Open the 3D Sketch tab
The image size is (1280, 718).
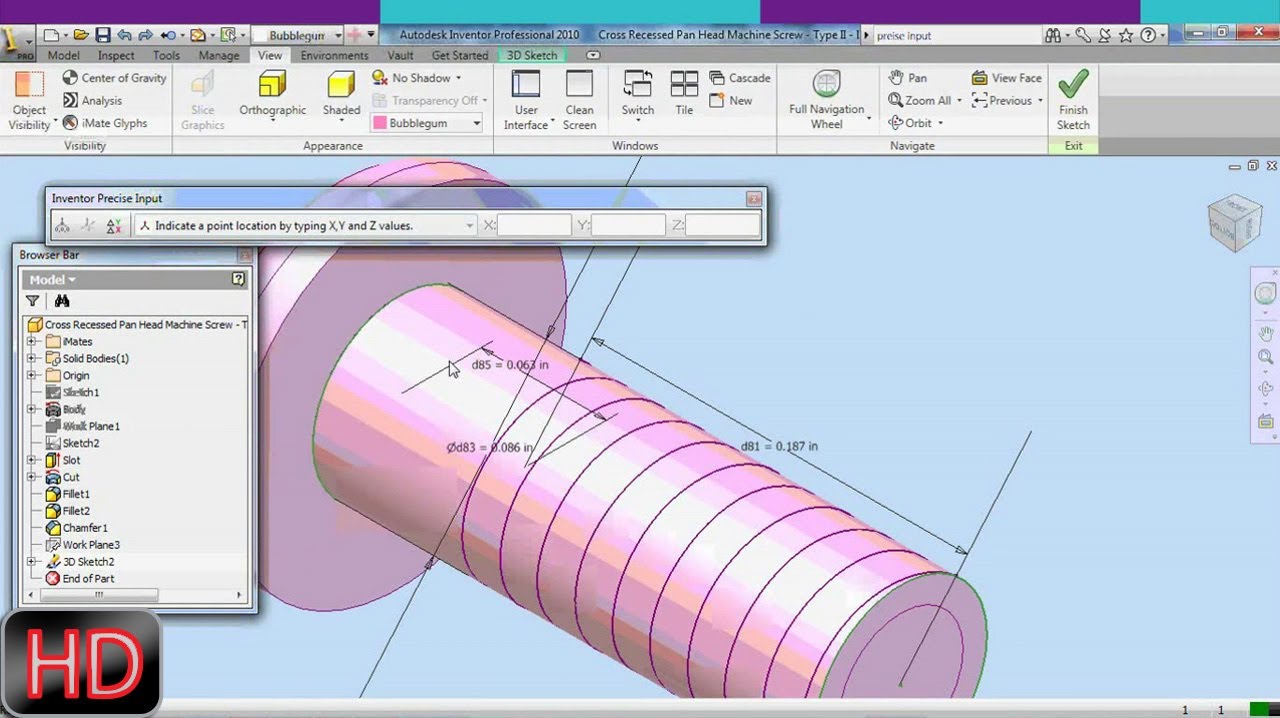(531, 55)
